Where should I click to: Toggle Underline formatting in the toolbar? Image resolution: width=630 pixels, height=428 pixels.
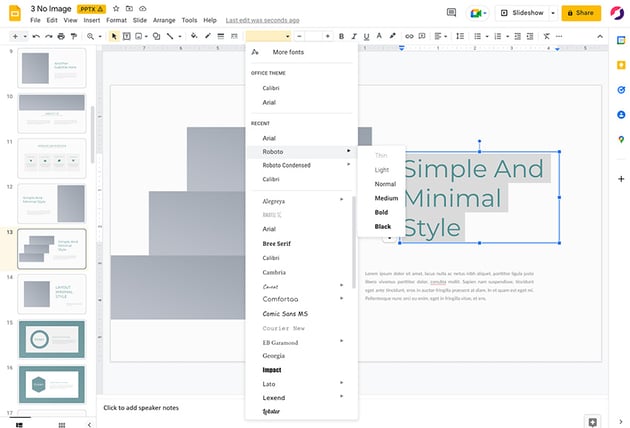(x=365, y=36)
